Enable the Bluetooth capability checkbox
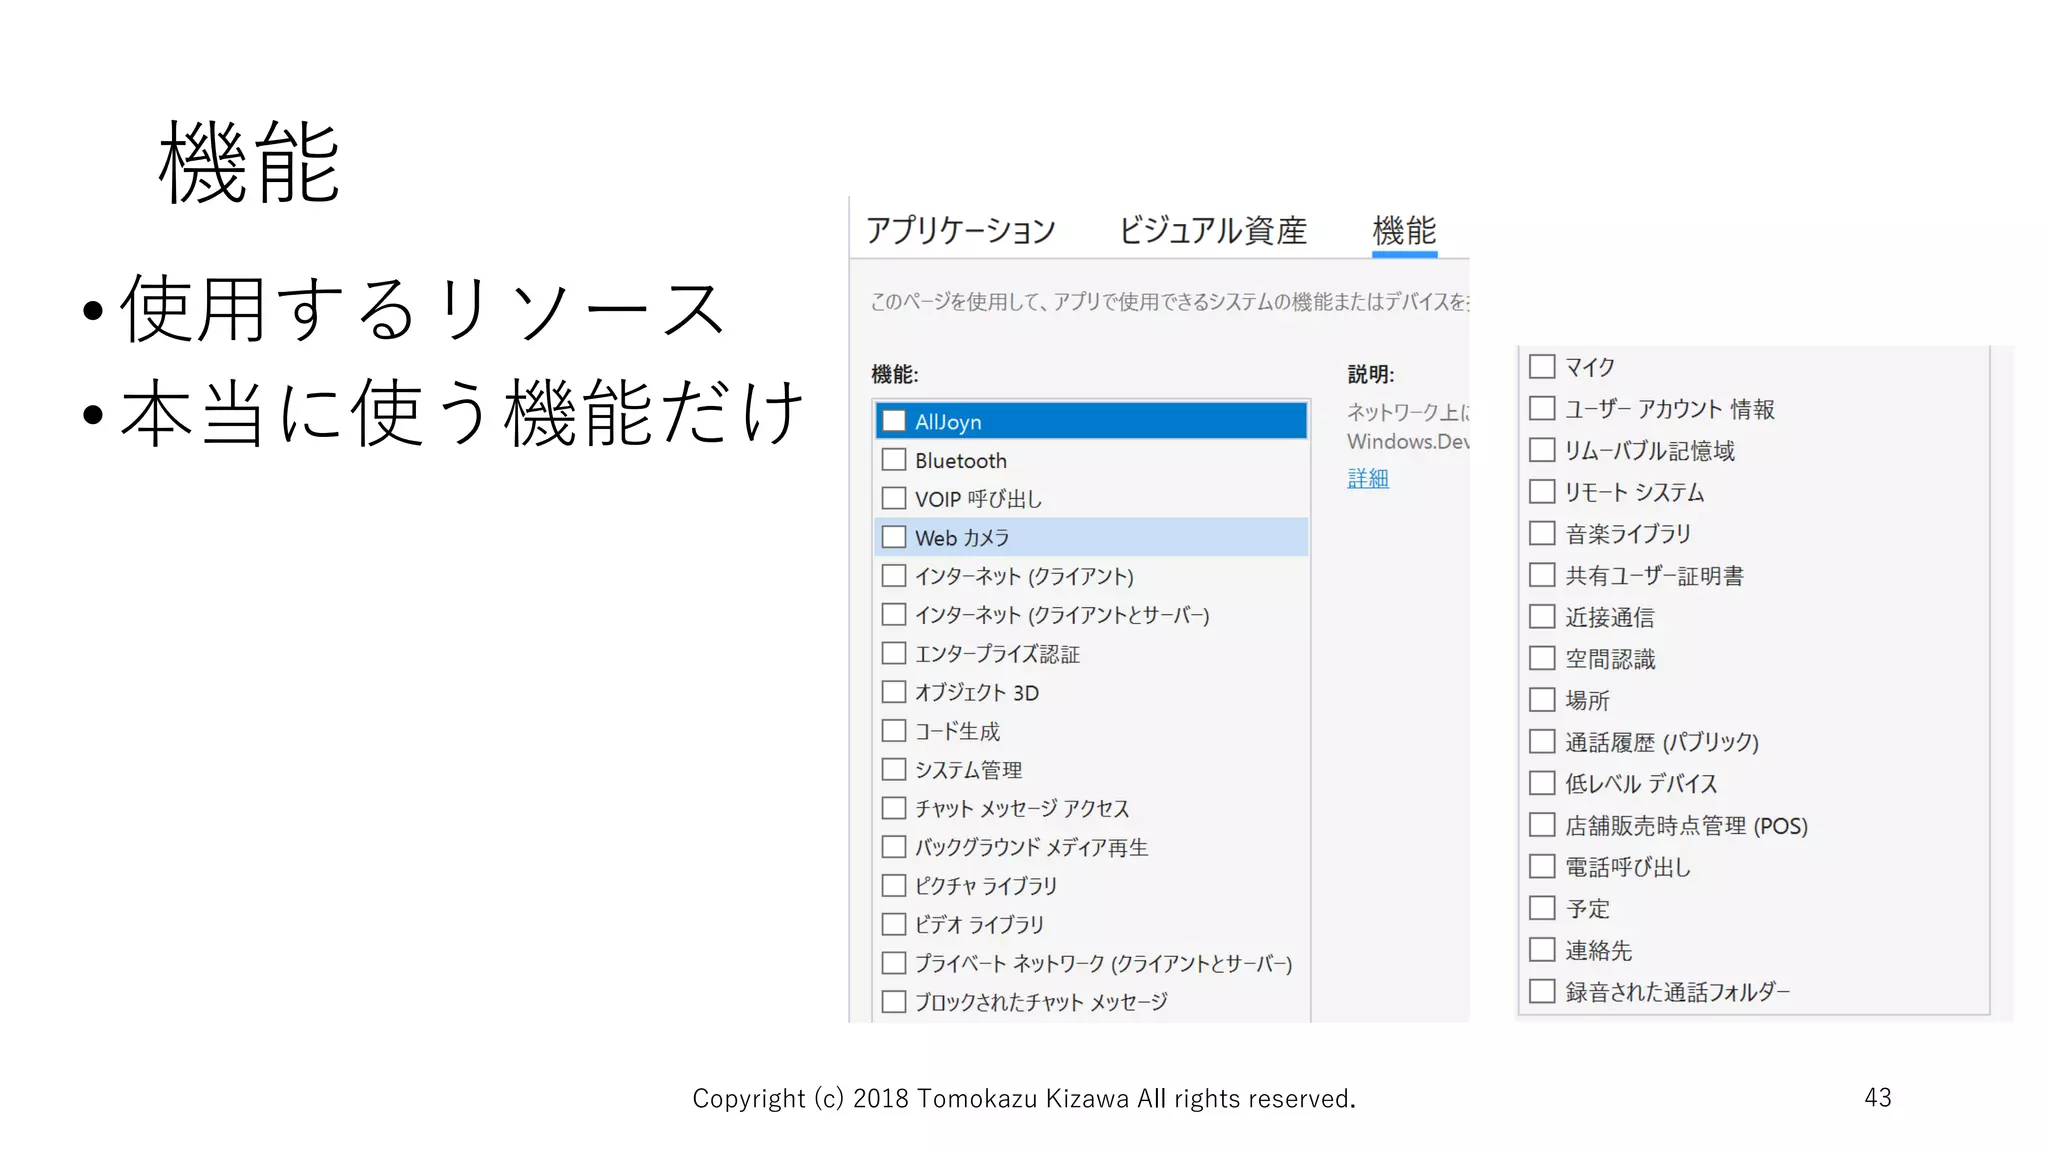 tap(894, 460)
